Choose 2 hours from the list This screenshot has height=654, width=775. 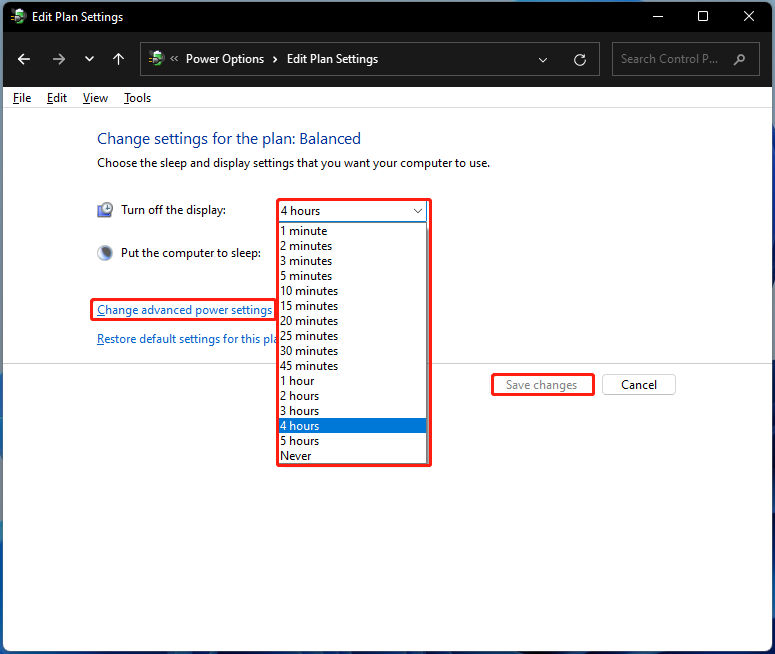coord(353,396)
